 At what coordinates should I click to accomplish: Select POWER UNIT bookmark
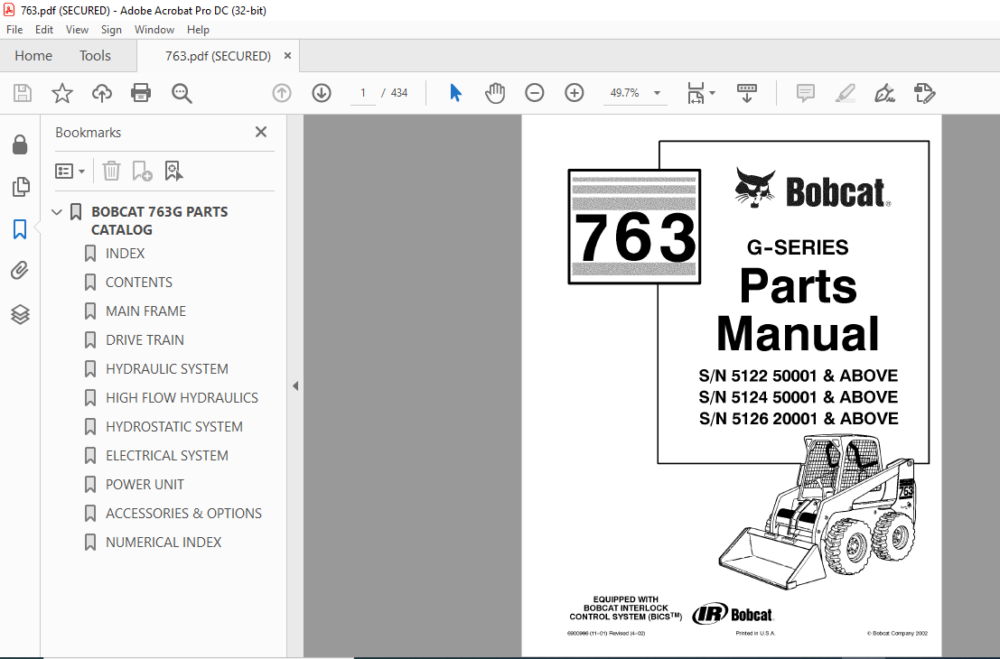(145, 484)
